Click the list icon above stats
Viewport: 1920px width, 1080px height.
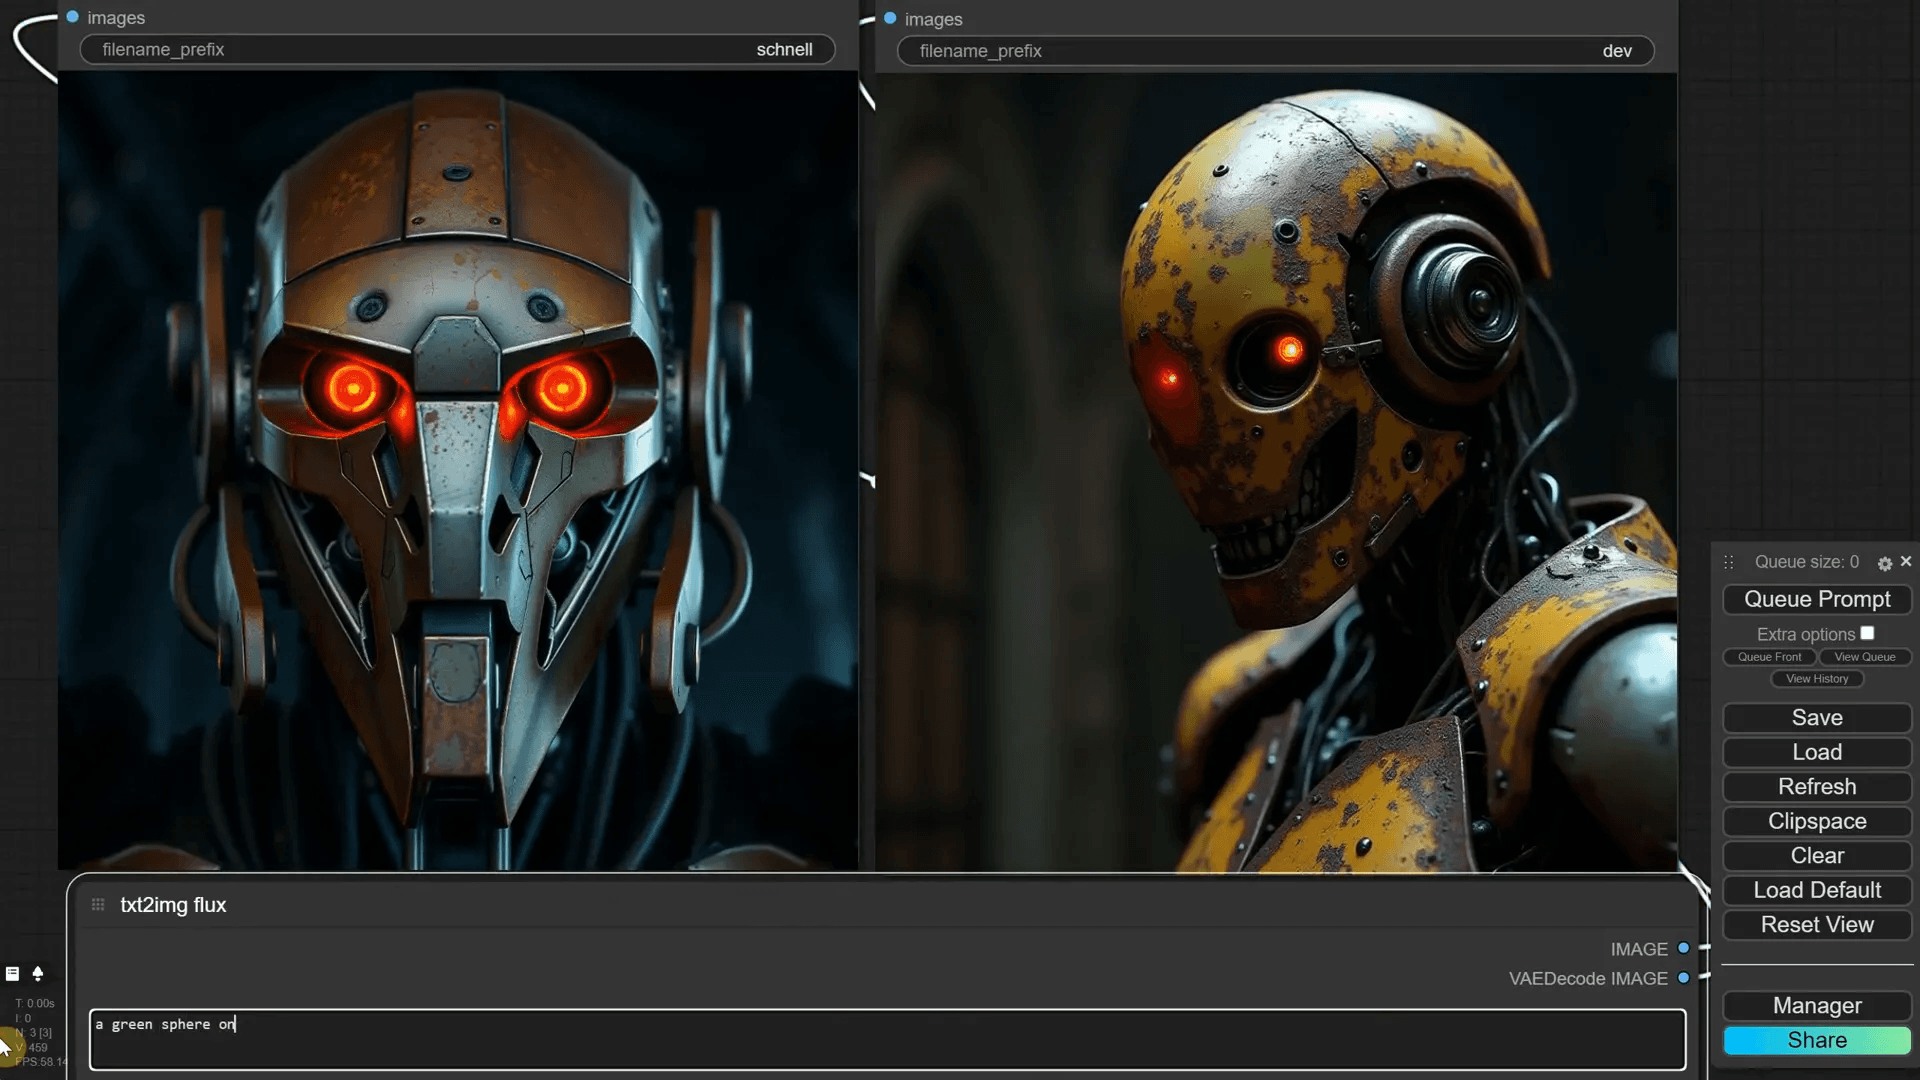(13, 974)
